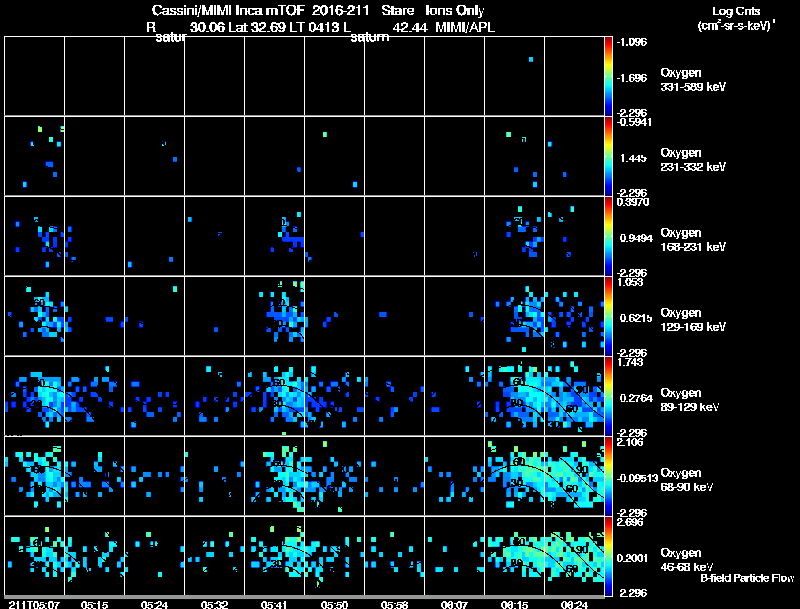Screen dimensions: 800x609
Task: Click the 06:15 panel in 68-90 keV row
Action: point(514,476)
